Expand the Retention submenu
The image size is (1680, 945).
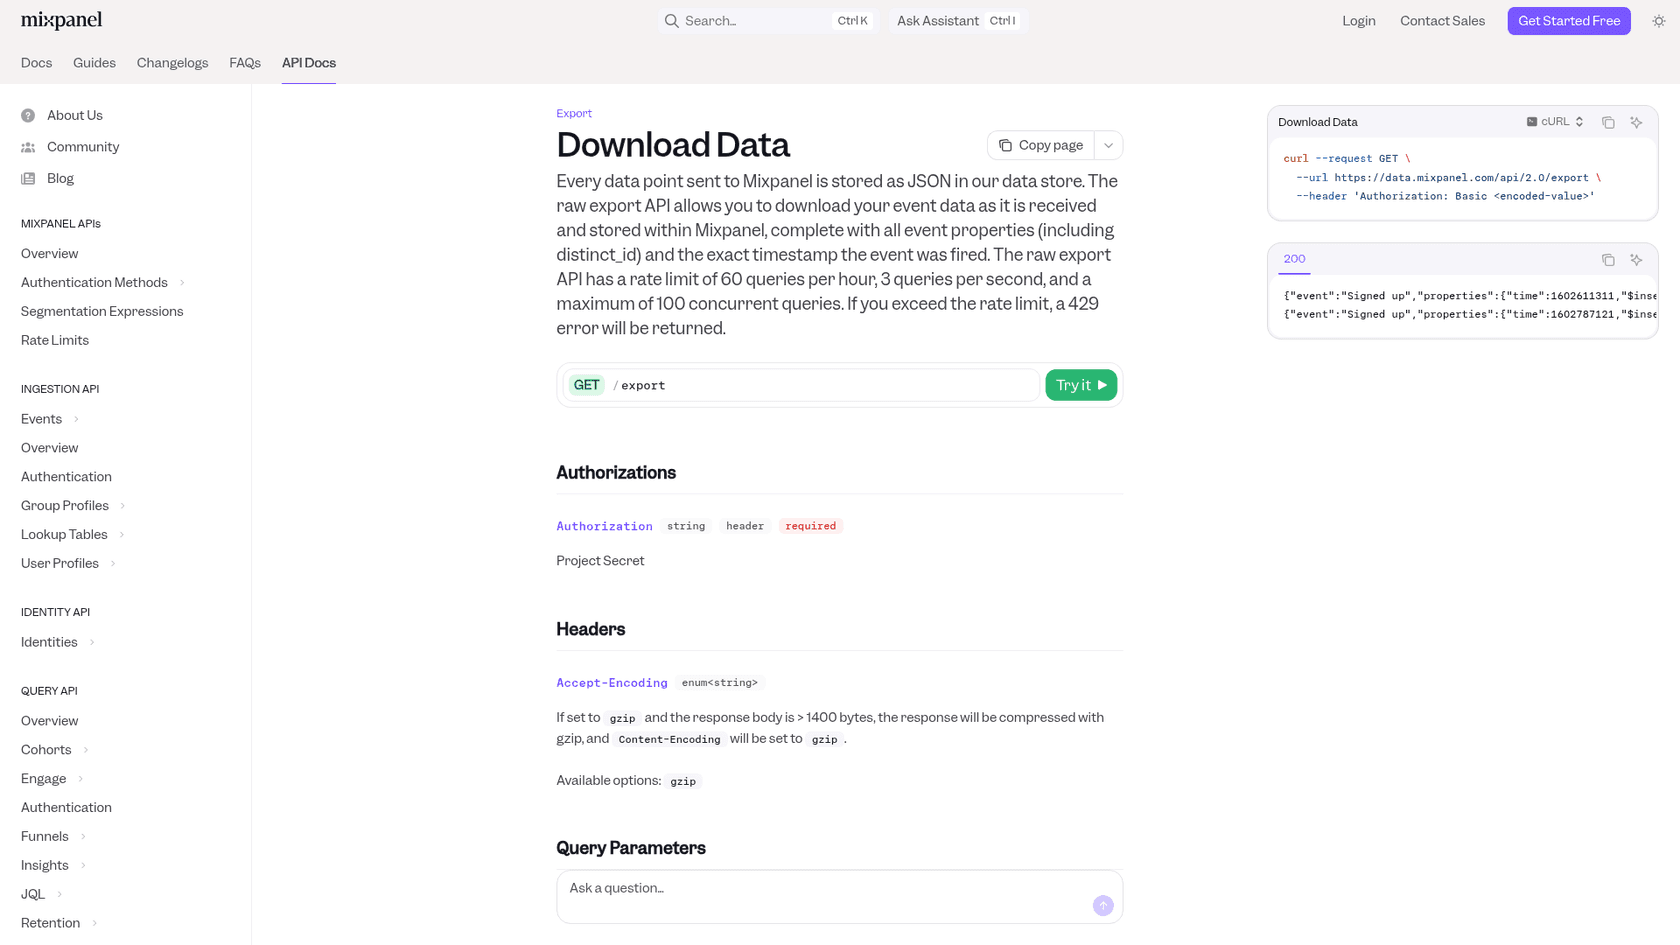94,923
